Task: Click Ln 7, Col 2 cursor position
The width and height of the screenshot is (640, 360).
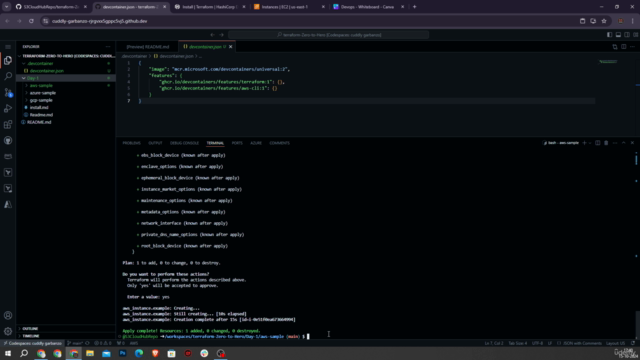Action: click(494, 343)
